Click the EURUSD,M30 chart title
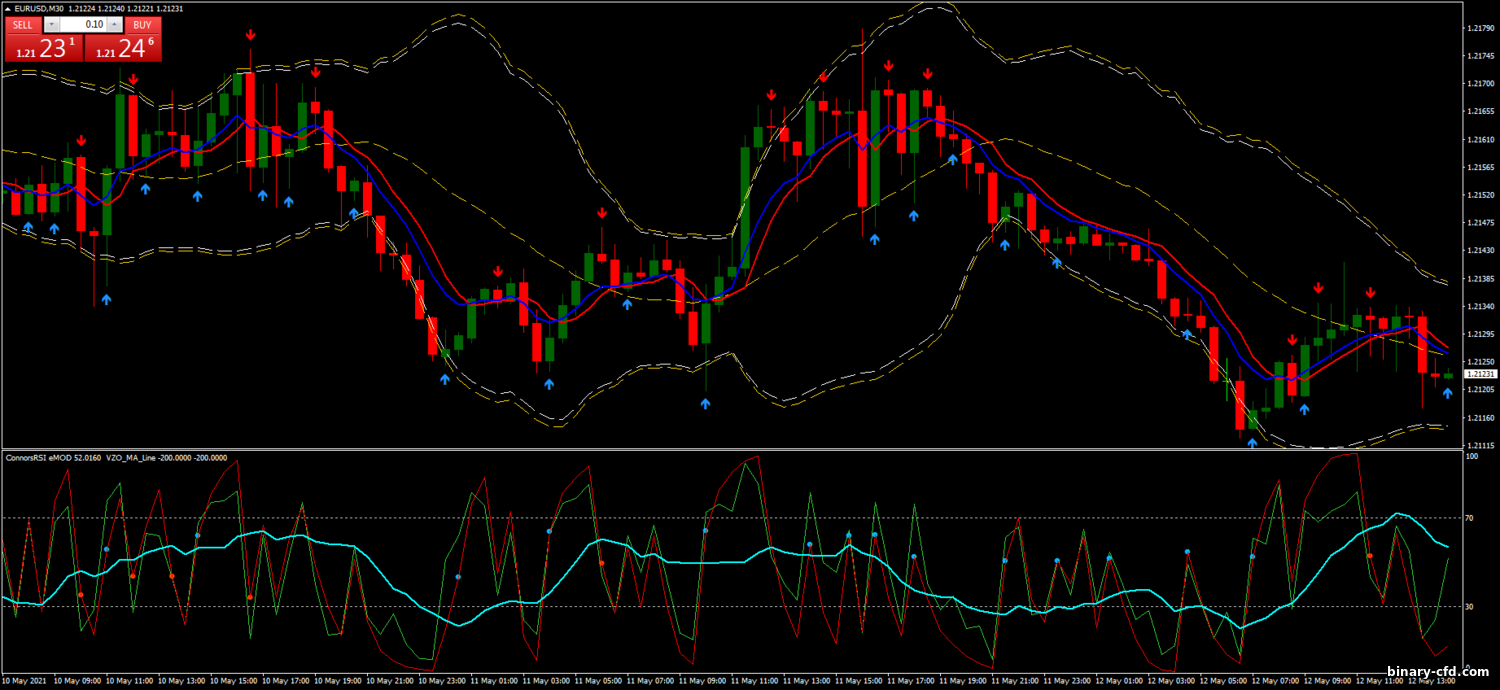 click(39, 9)
